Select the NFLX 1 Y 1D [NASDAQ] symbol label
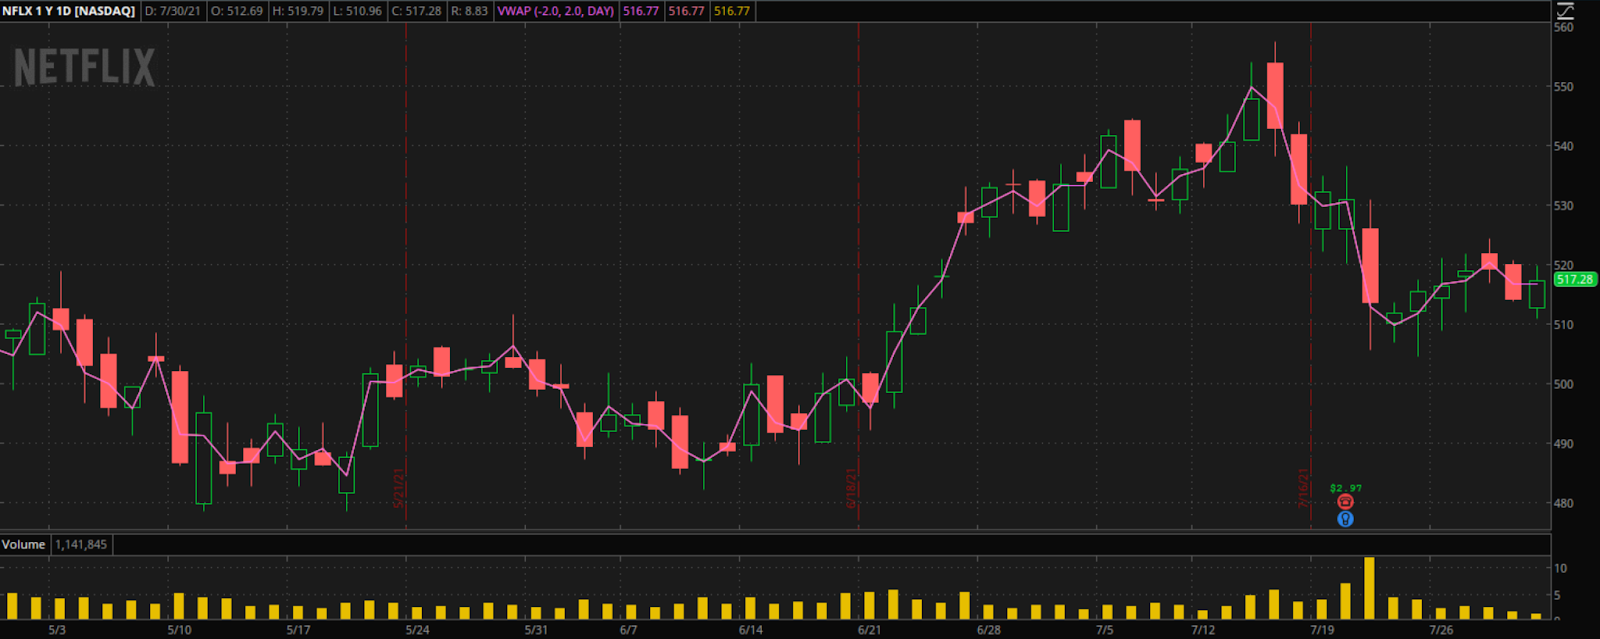The width and height of the screenshot is (1600, 639). [69, 11]
